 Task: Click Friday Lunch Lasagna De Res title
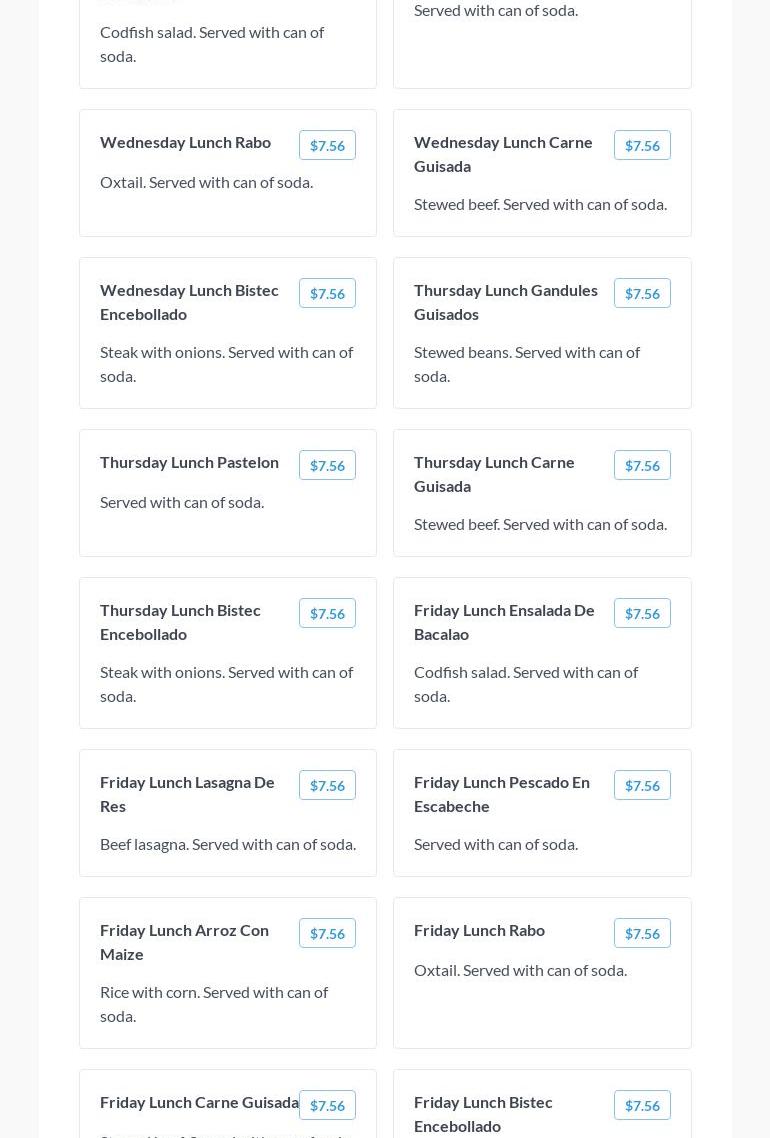[188, 794]
